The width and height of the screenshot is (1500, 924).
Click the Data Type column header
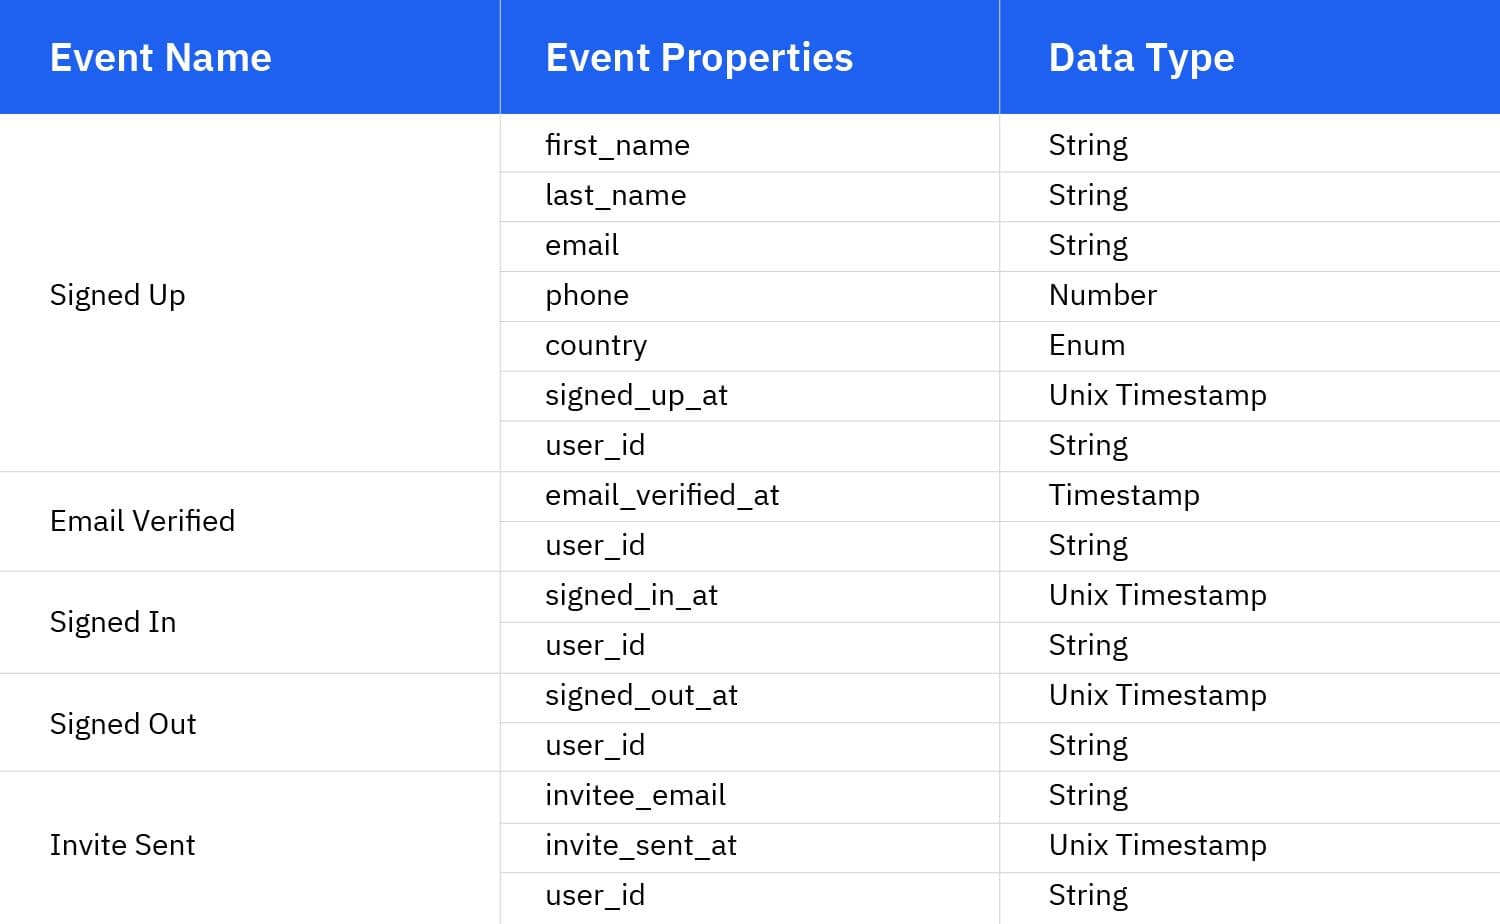click(x=1141, y=57)
